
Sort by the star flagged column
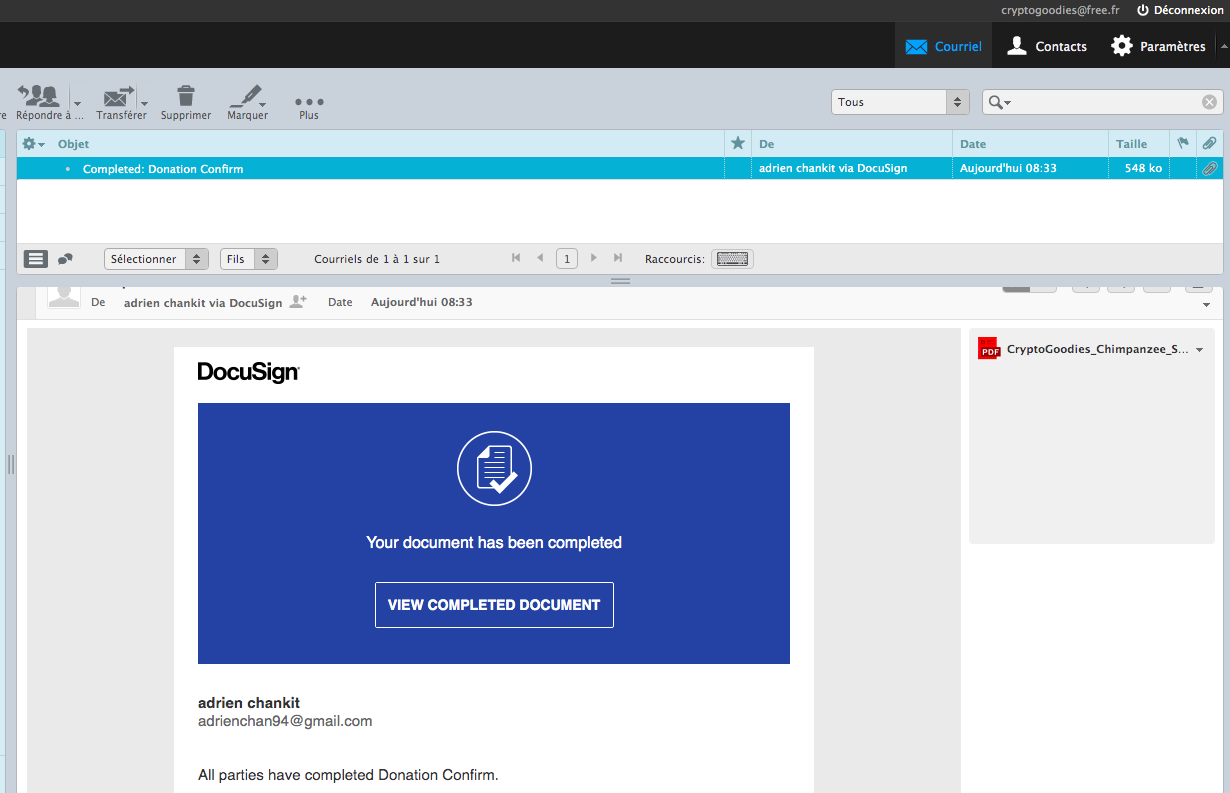coord(738,143)
